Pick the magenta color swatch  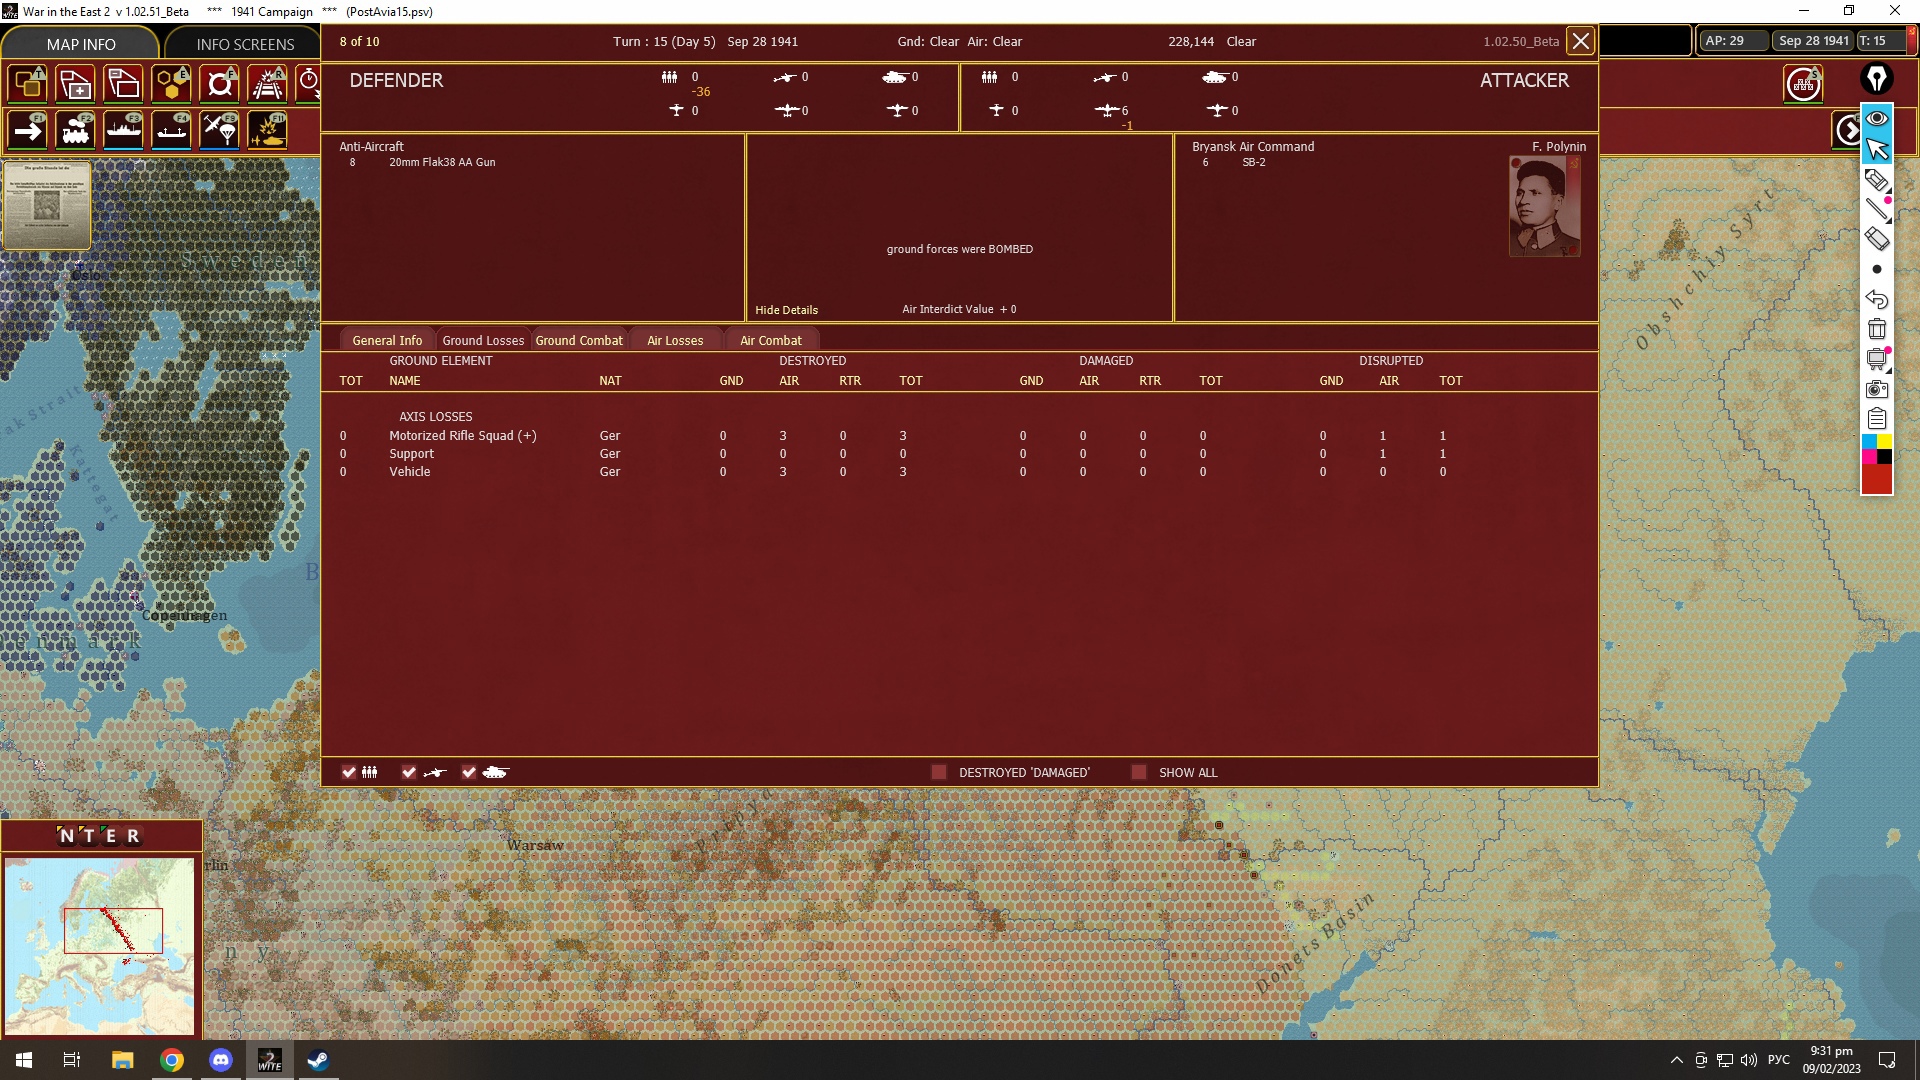[1869, 457]
